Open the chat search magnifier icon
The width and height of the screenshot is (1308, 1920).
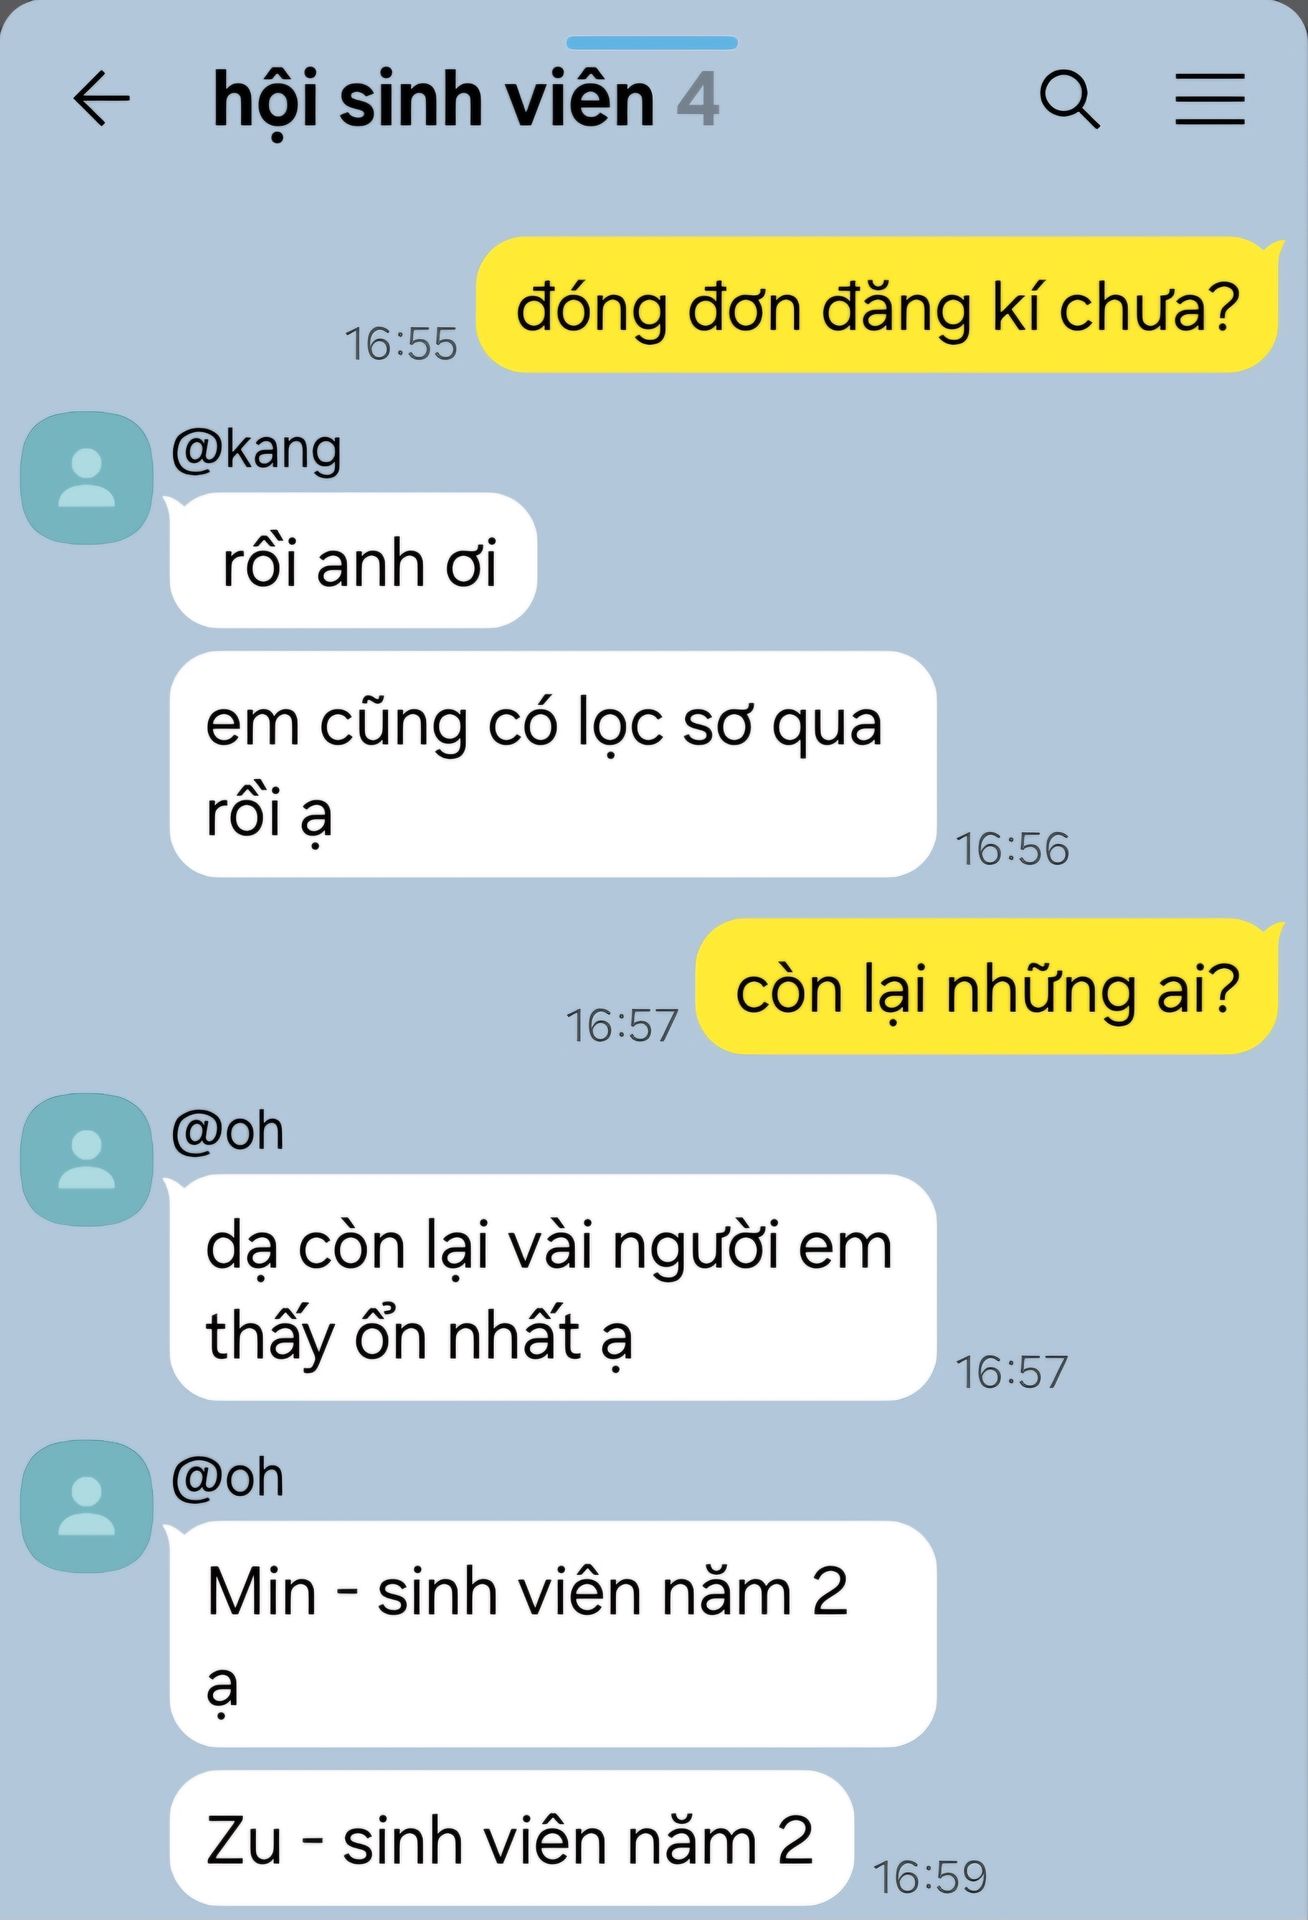(x=1069, y=99)
